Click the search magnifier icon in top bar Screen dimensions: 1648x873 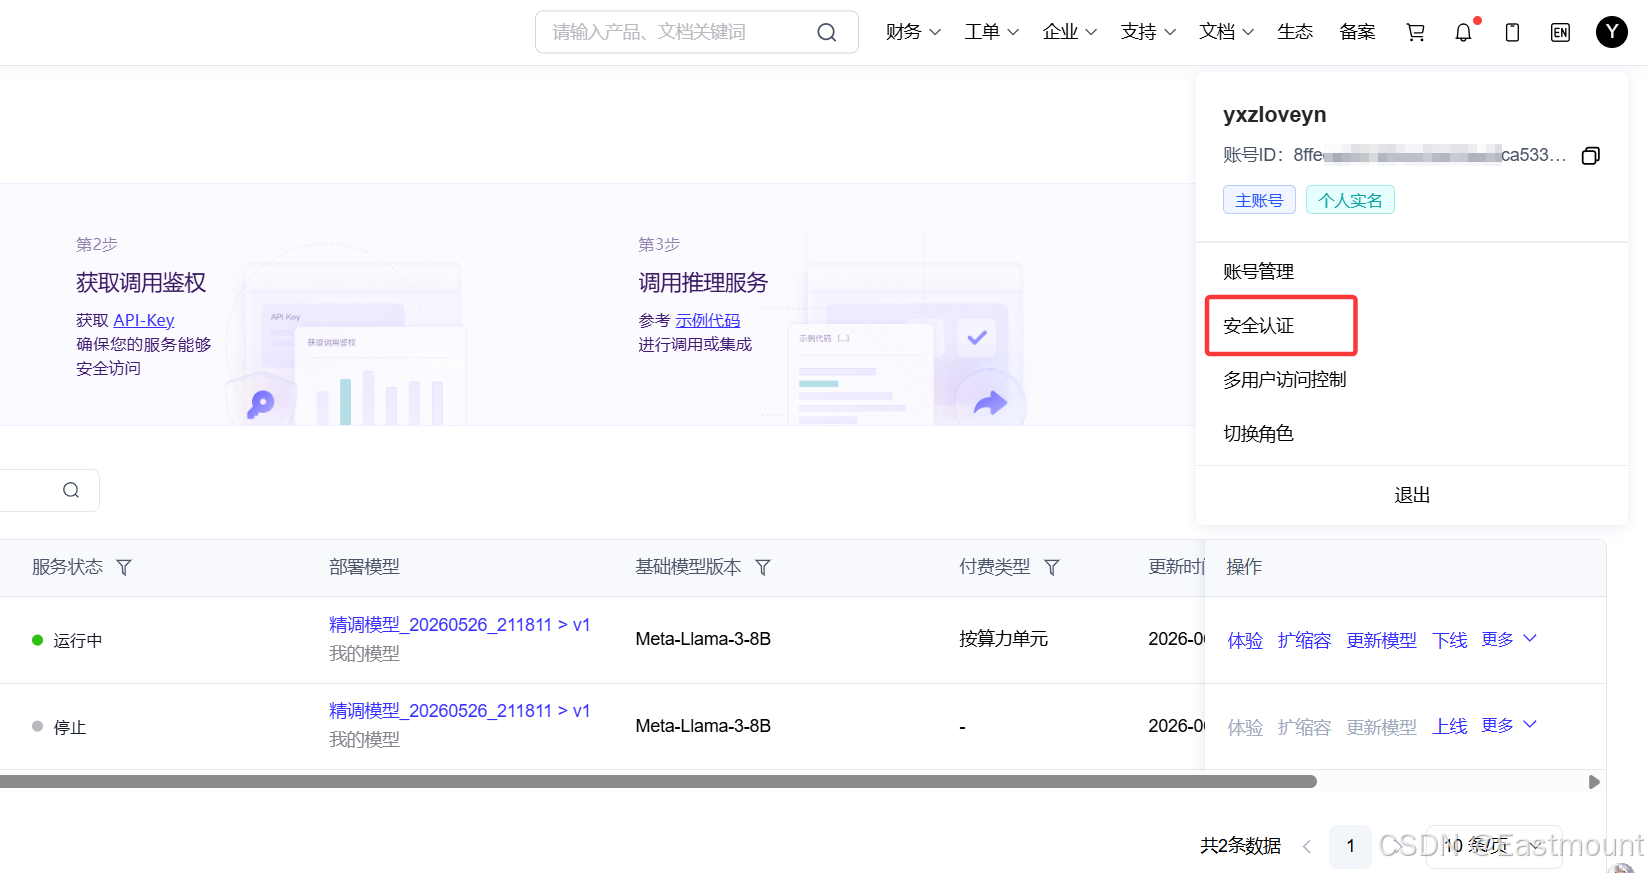pyautogui.click(x=826, y=32)
